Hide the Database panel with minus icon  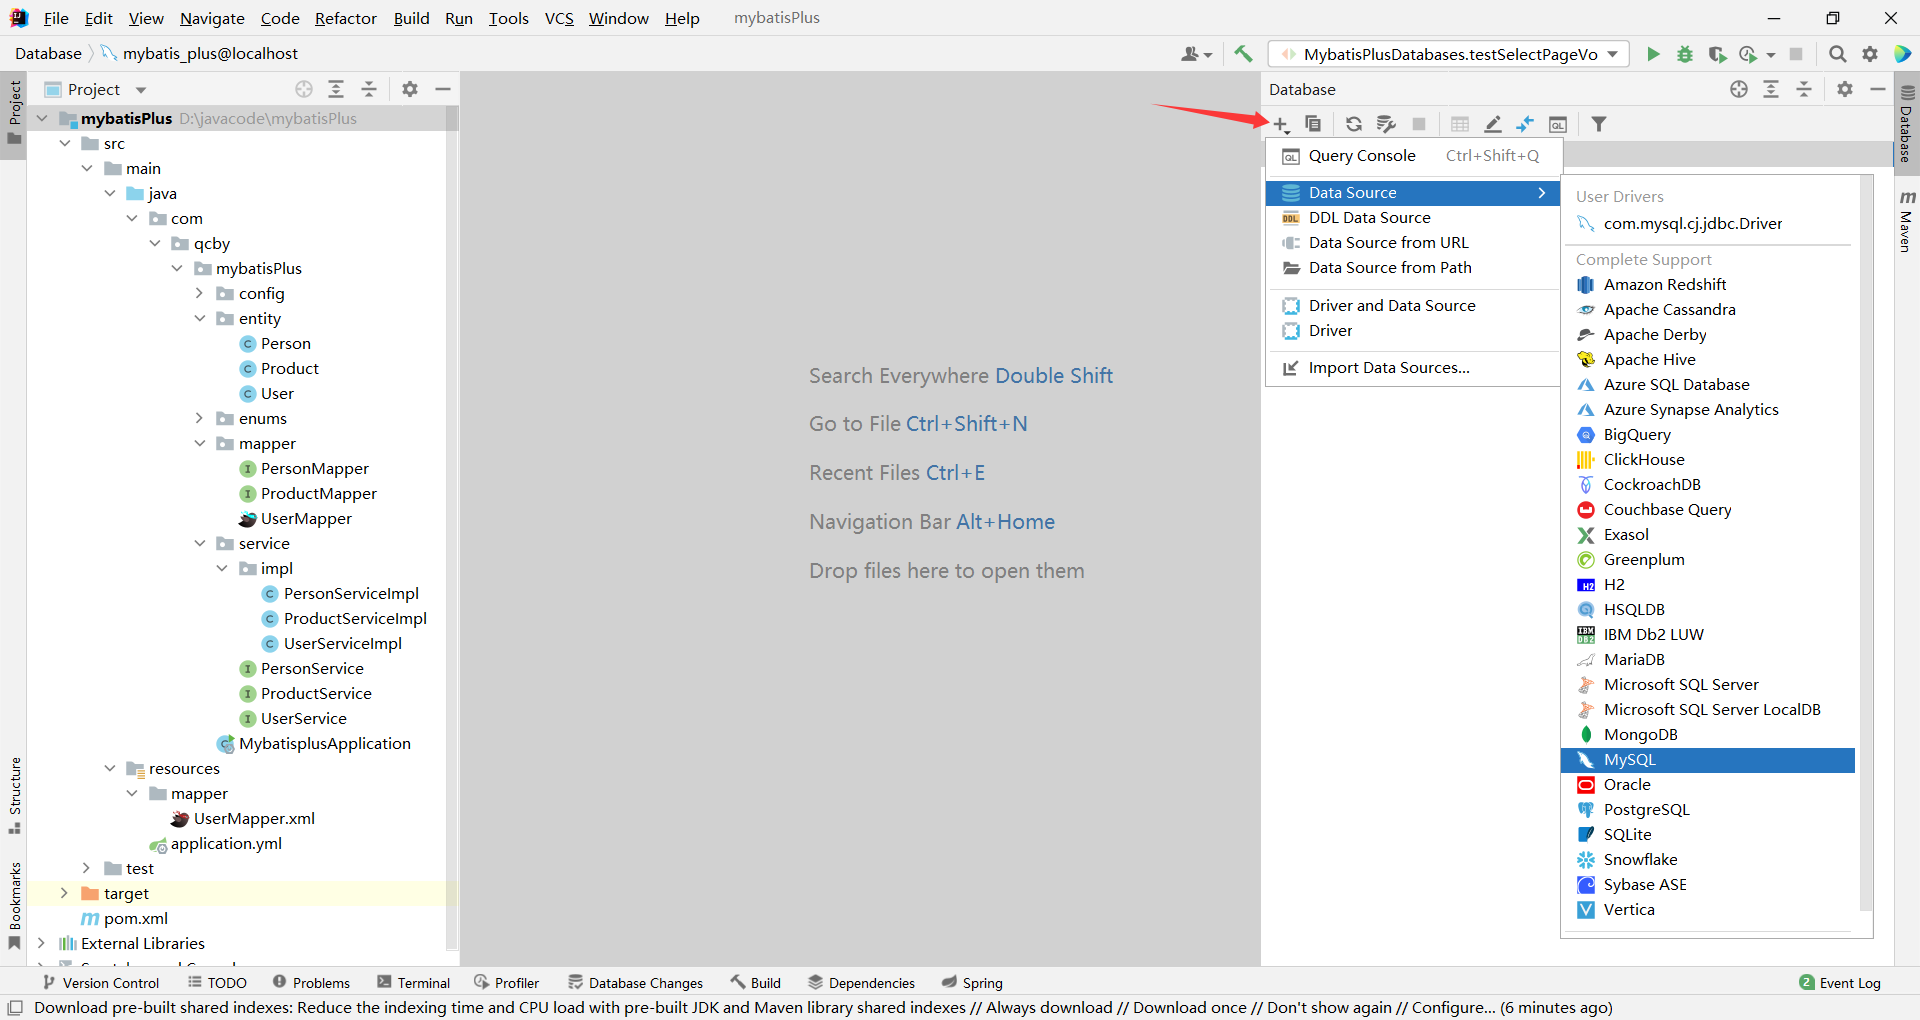(x=1878, y=89)
